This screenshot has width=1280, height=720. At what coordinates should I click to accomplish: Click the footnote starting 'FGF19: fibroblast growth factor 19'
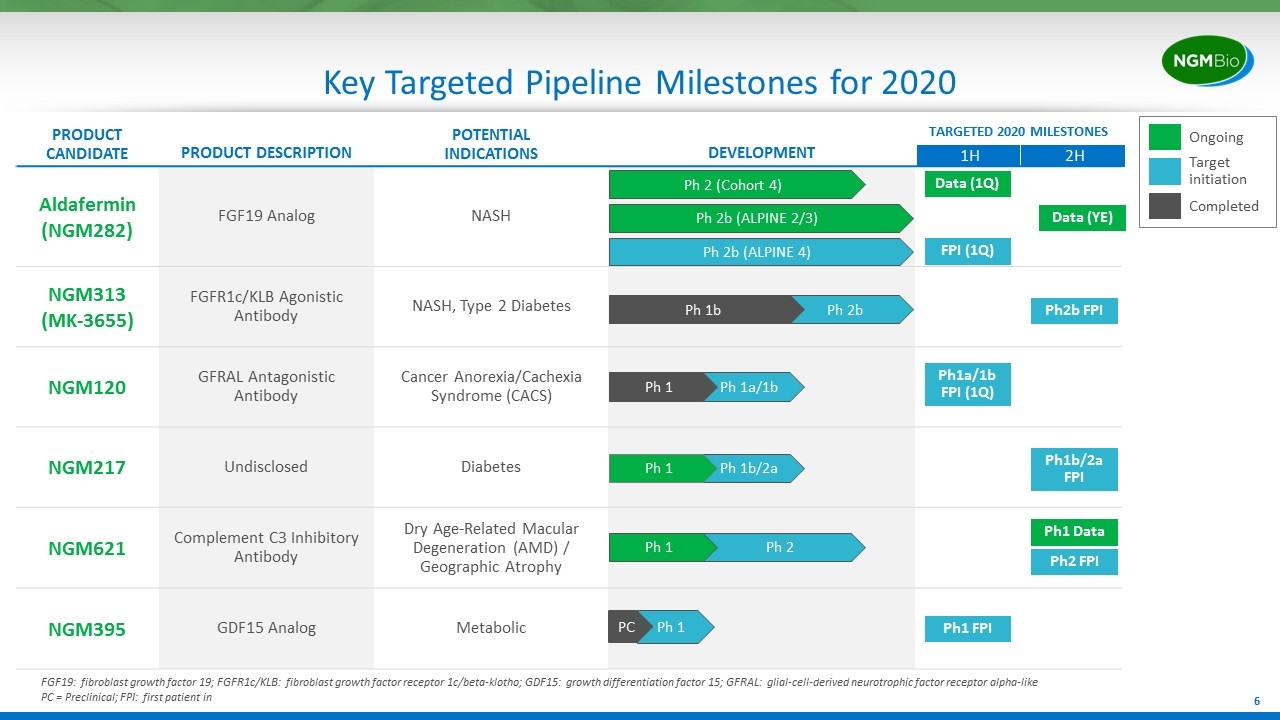[x=539, y=682]
